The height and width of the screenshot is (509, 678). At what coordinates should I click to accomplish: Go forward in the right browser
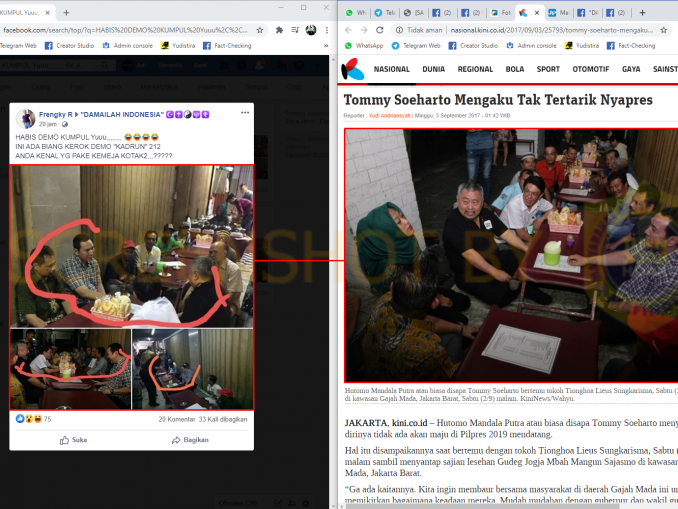coord(364,30)
